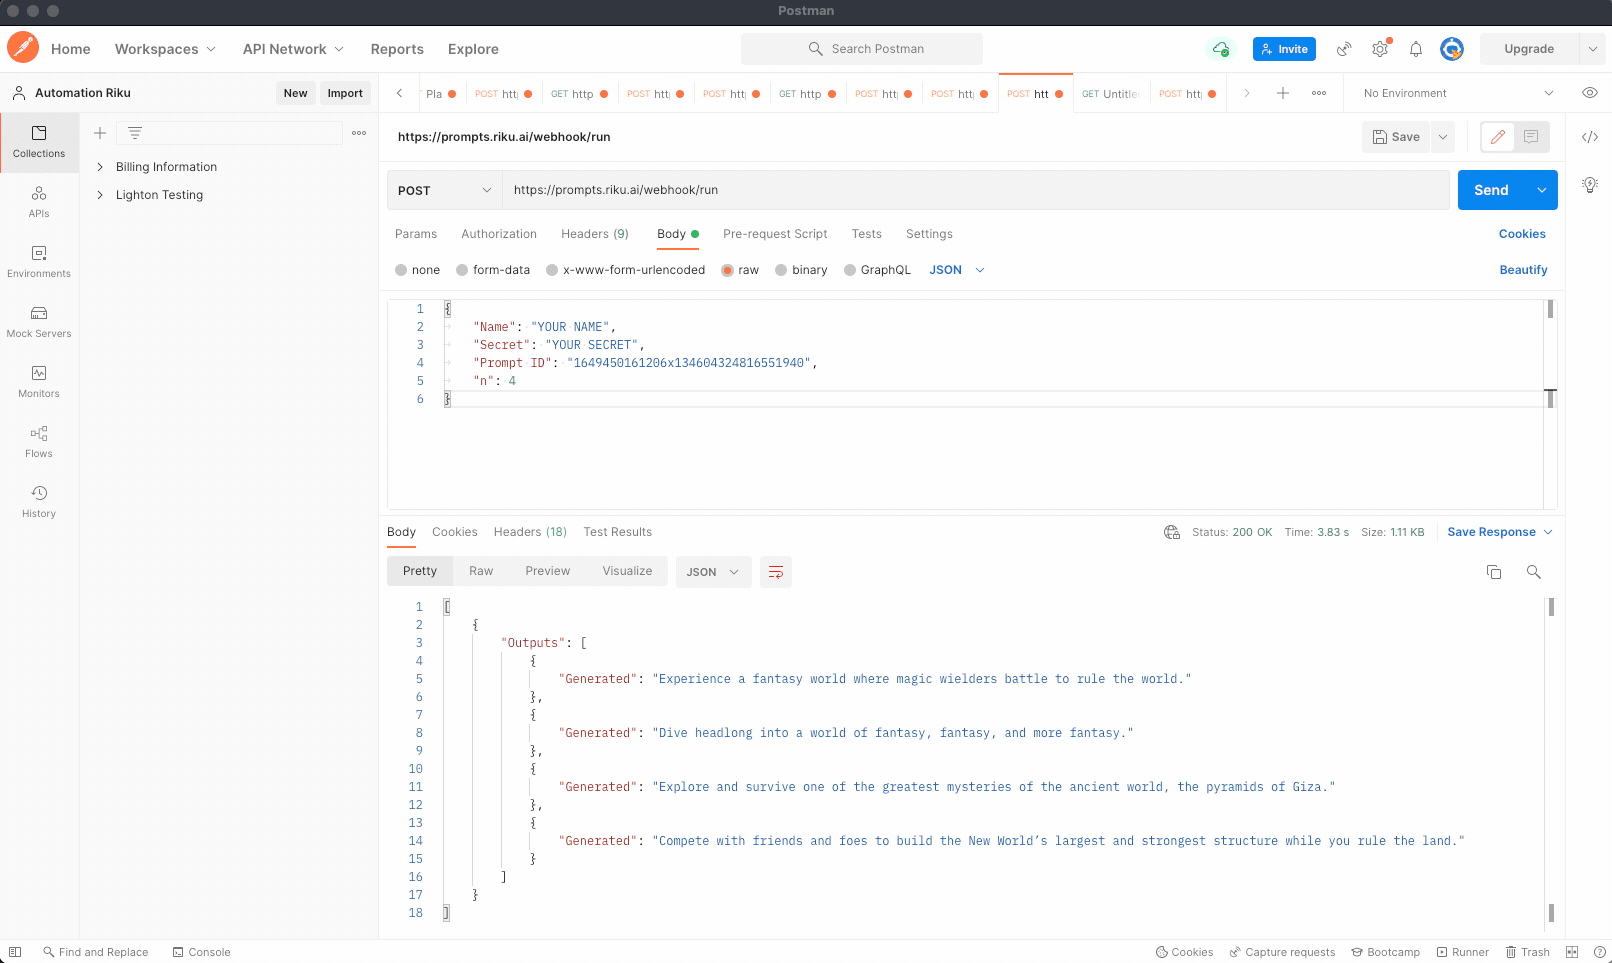The width and height of the screenshot is (1612, 963).
Task: Open the API Network menu
Action: point(293,49)
